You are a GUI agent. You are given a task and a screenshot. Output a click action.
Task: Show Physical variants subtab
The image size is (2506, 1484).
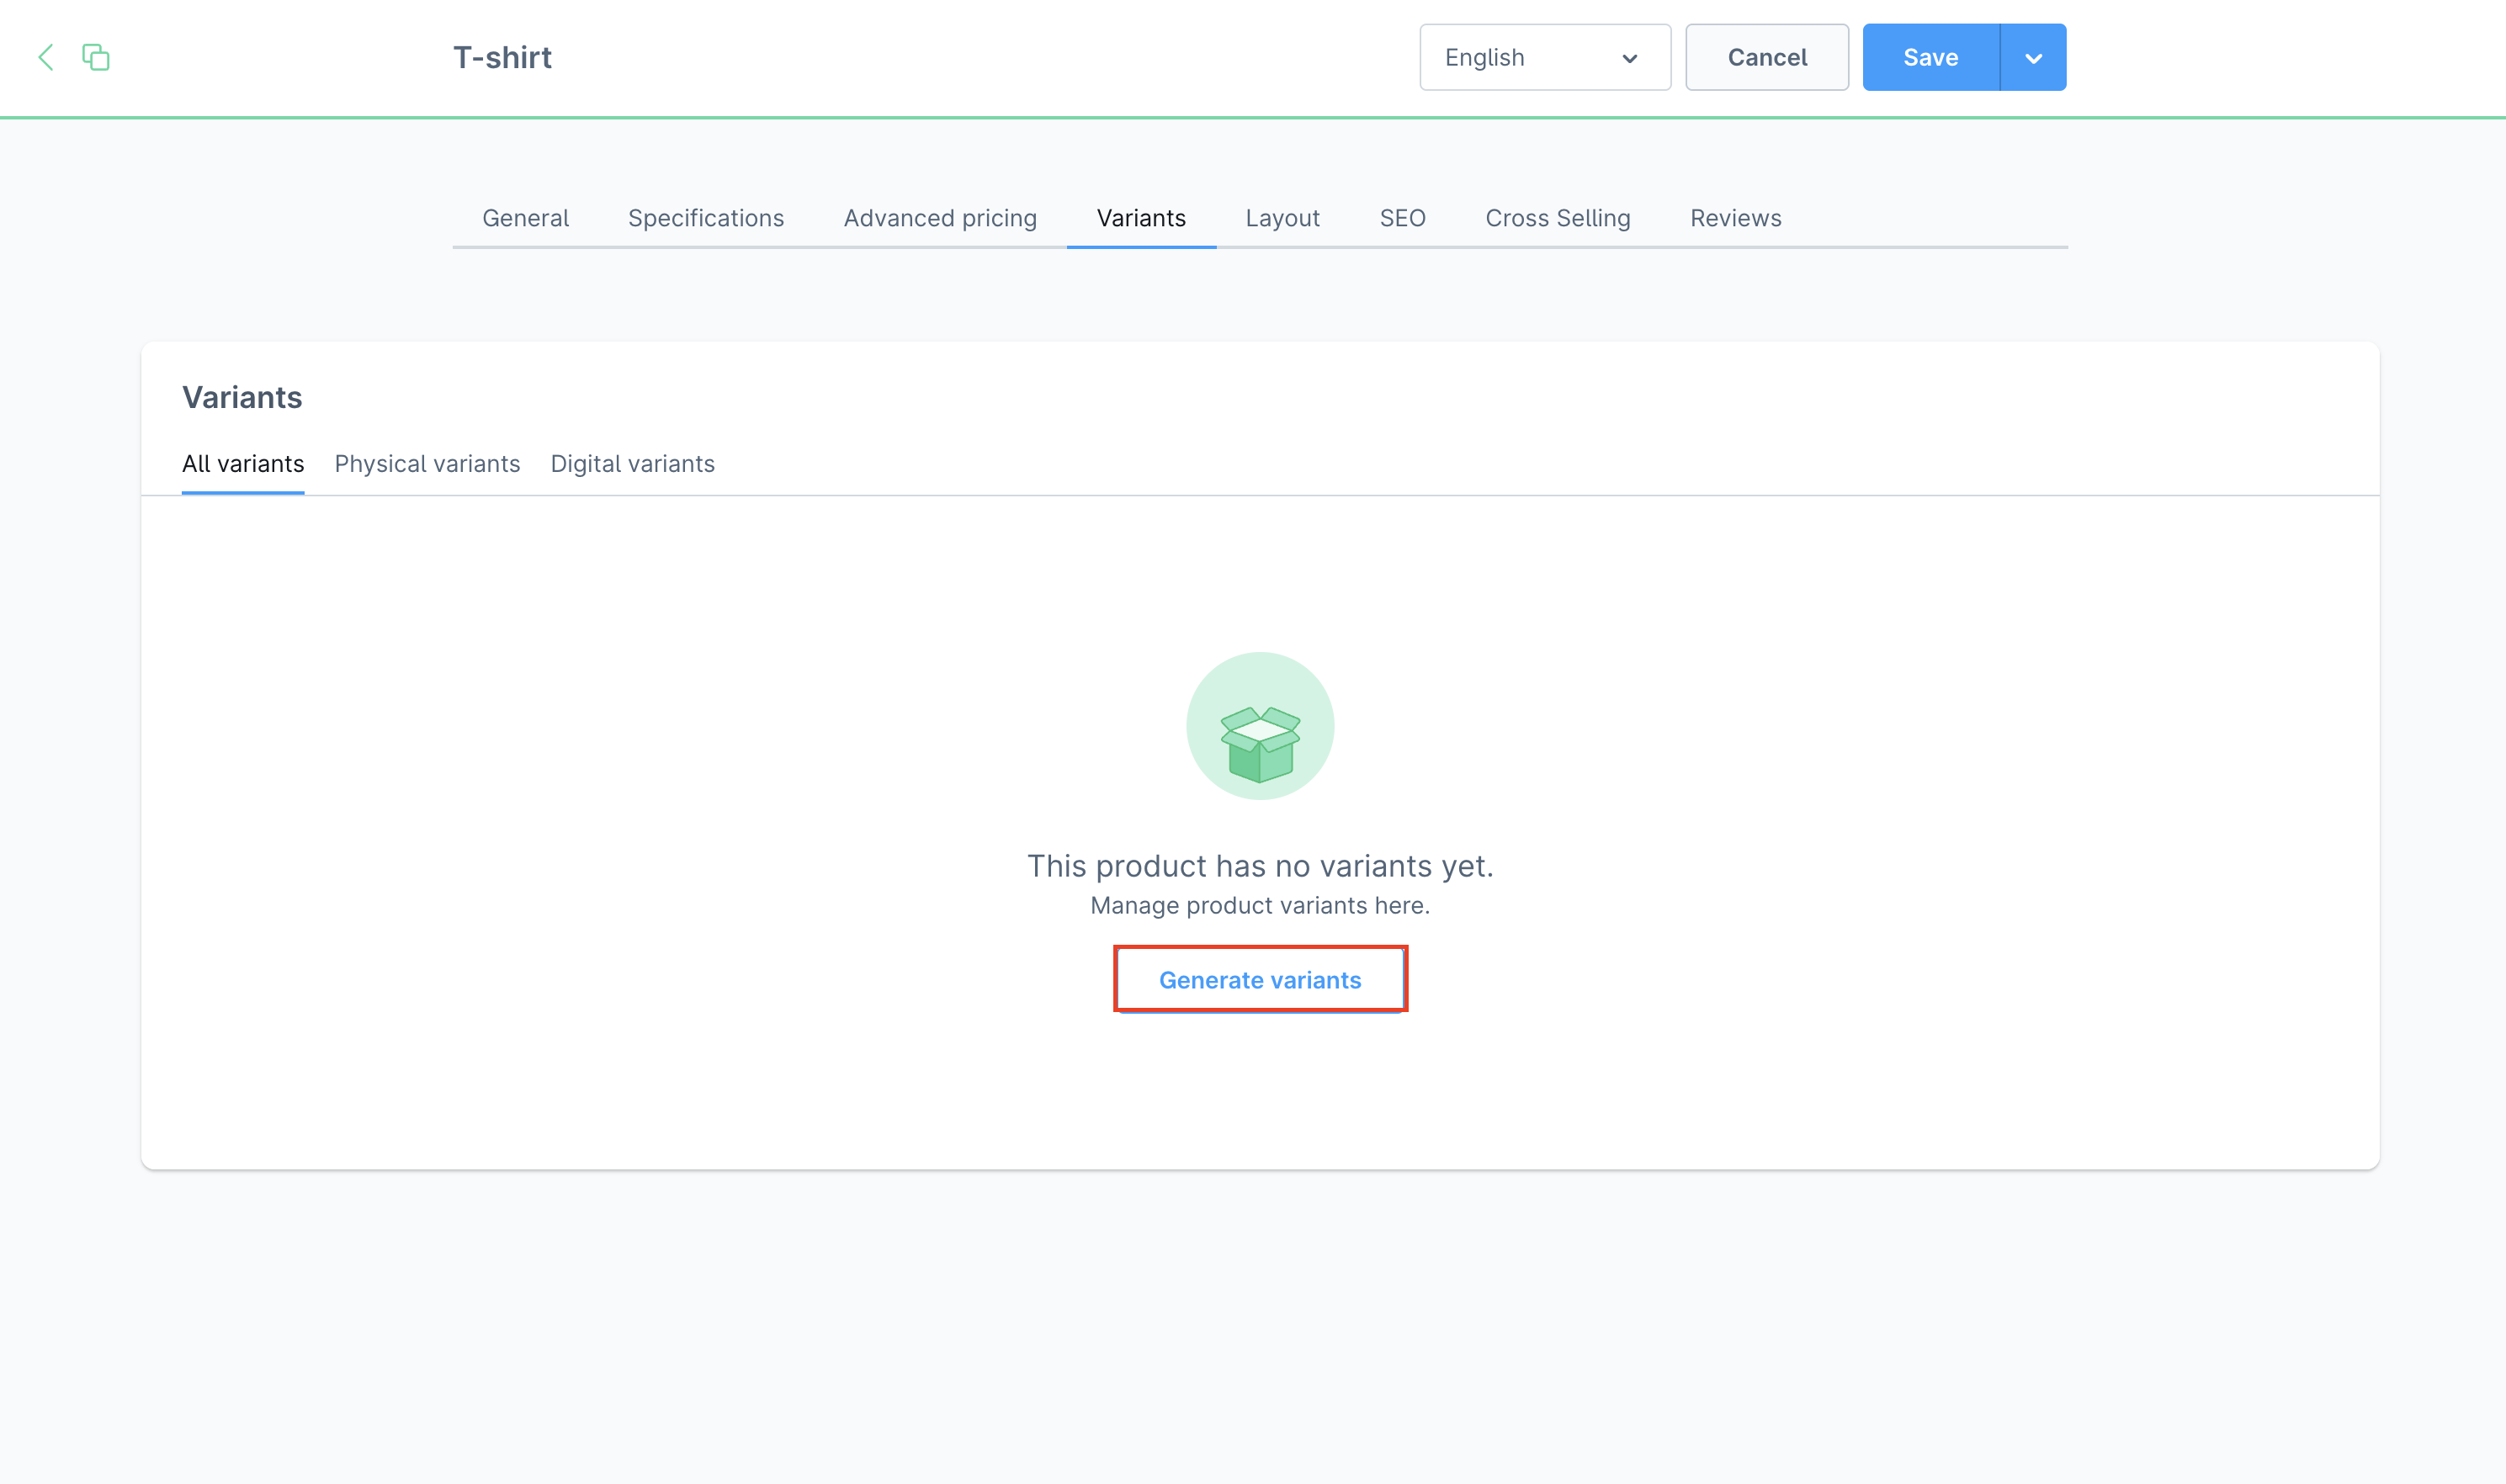(427, 464)
